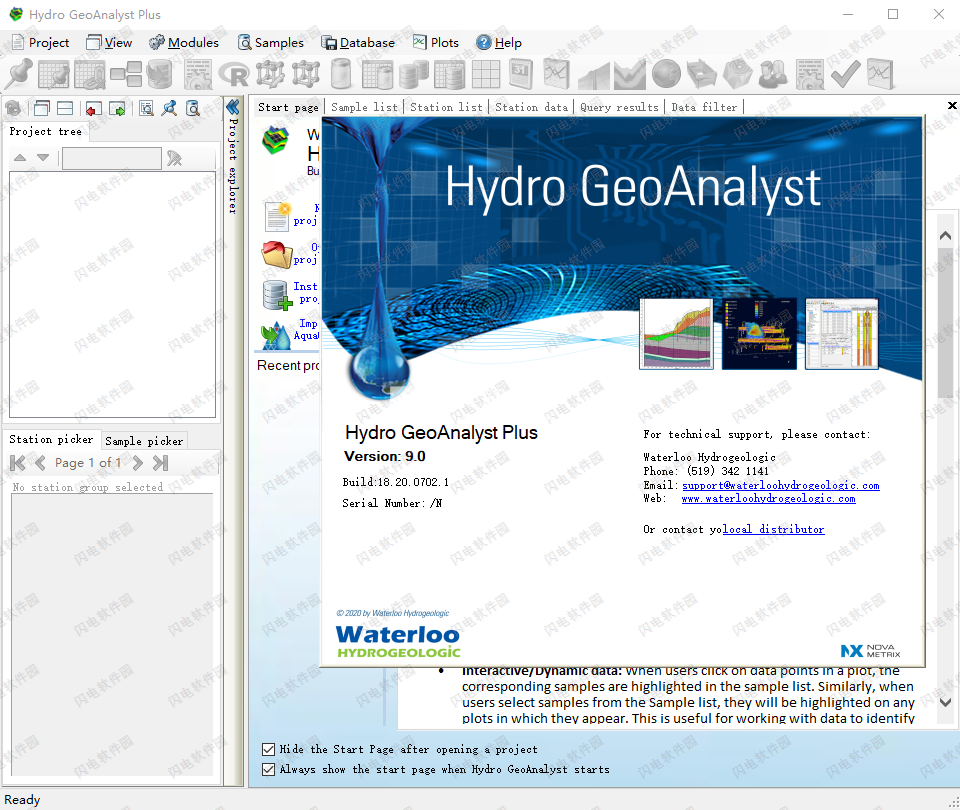The height and width of the screenshot is (810, 960).
Task: Go to next page in station picker
Action: pyautogui.click(x=138, y=463)
